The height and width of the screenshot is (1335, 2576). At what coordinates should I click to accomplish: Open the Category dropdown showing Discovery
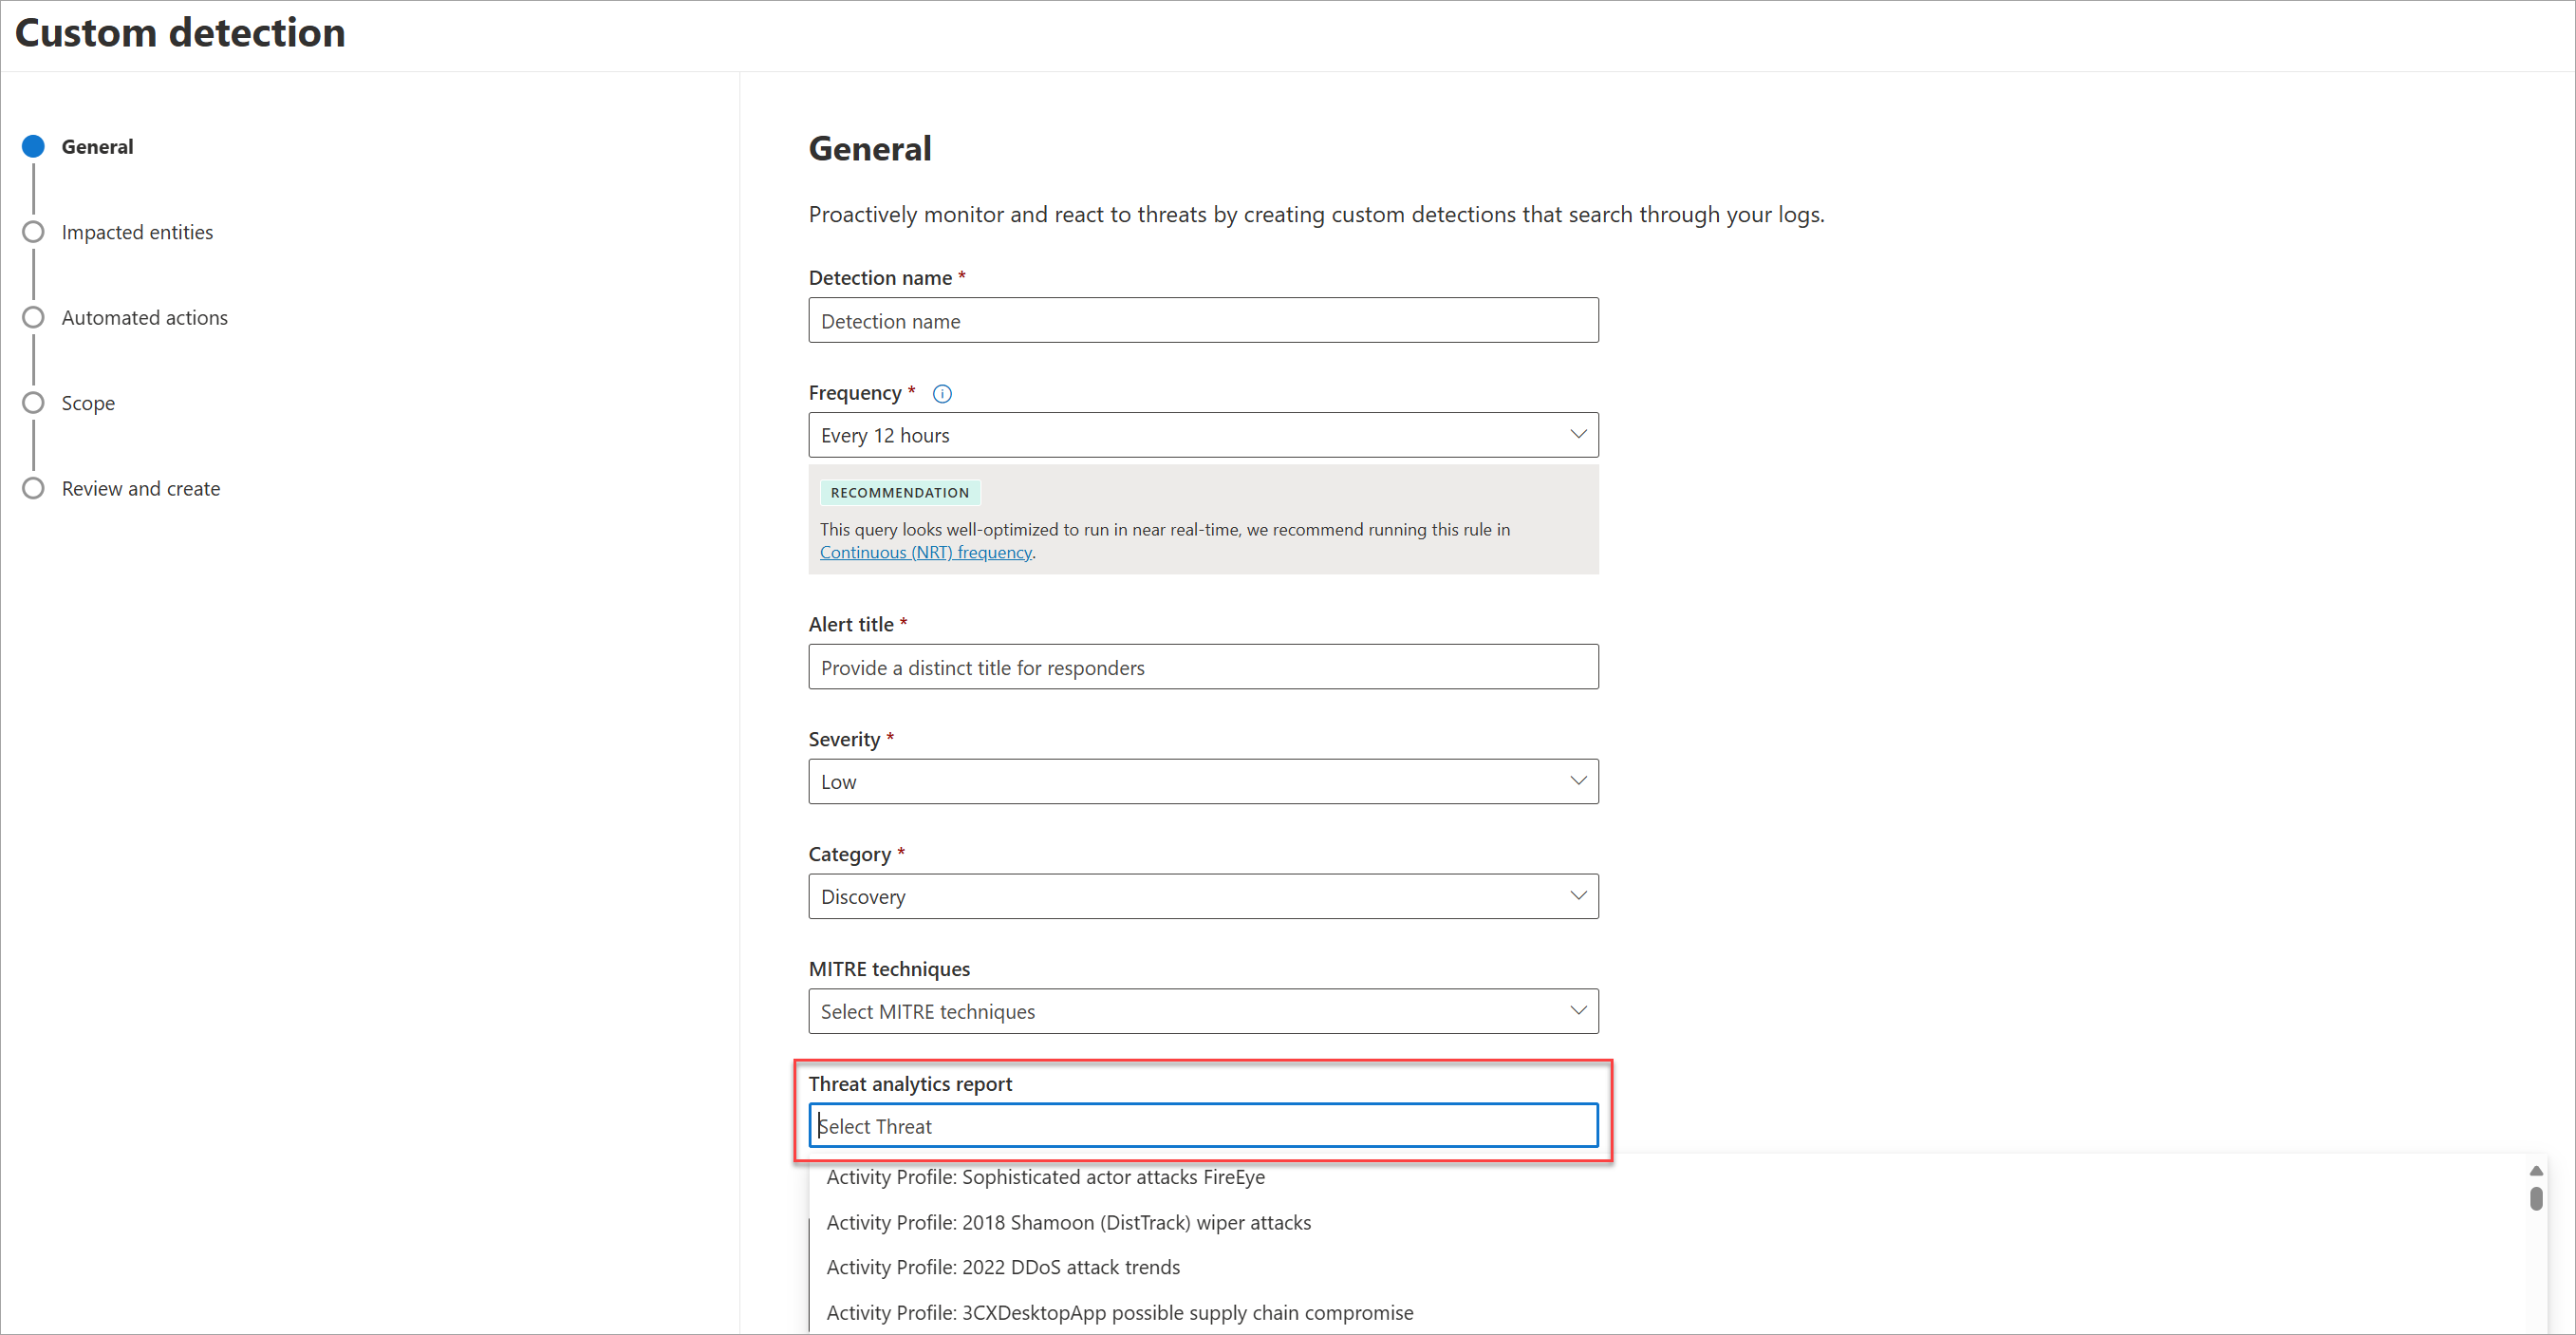click(1203, 897)
